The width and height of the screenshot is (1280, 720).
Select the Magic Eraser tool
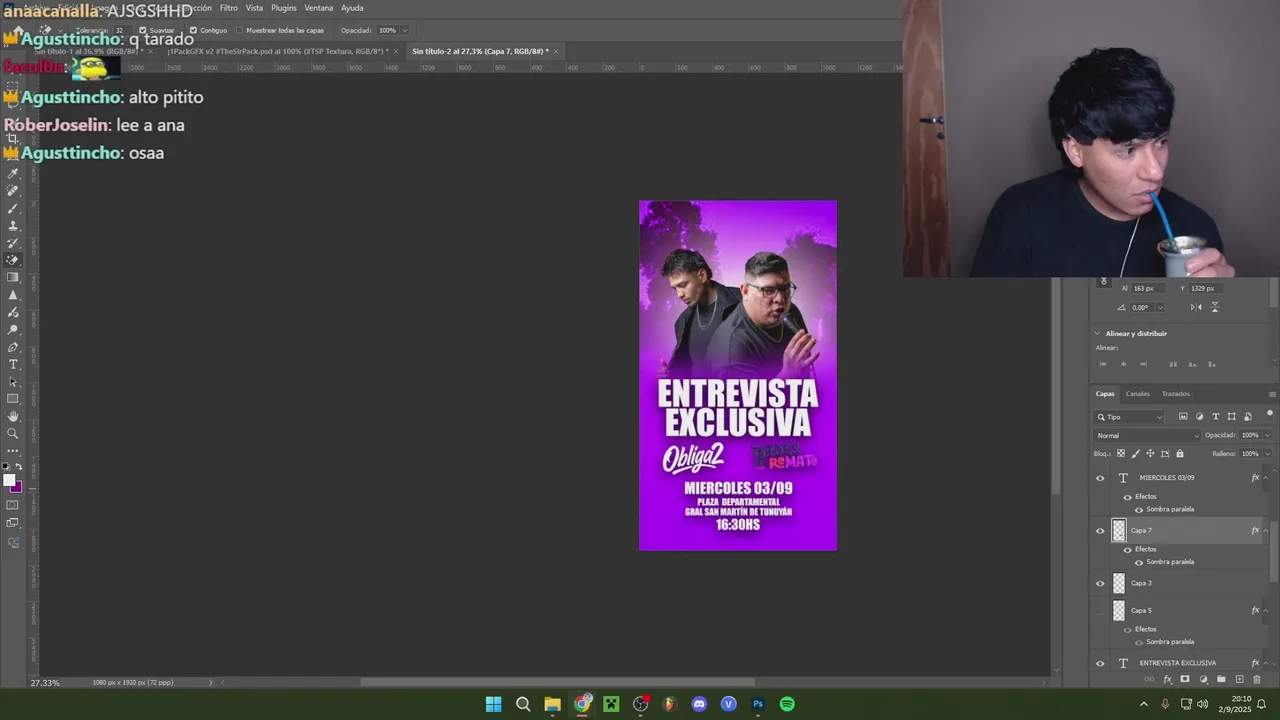click(13, 260)
